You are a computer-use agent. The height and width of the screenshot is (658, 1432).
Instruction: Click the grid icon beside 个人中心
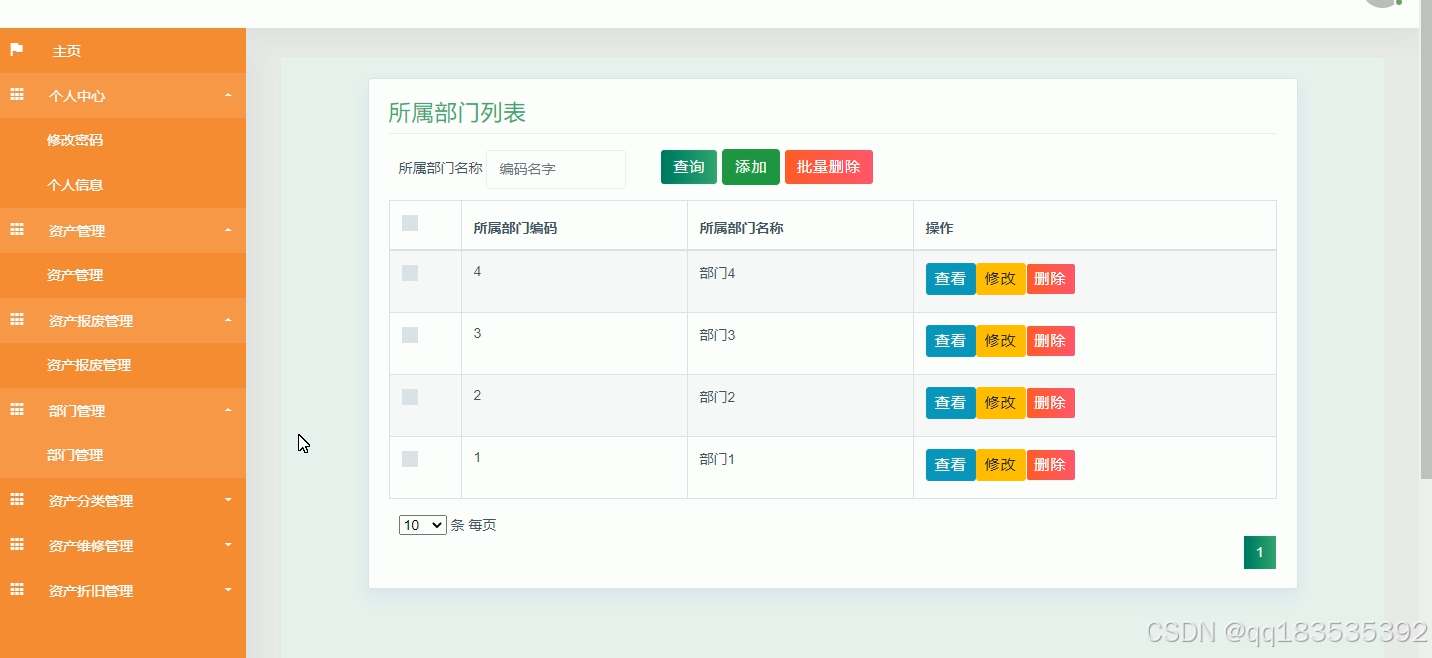point(15,94)
